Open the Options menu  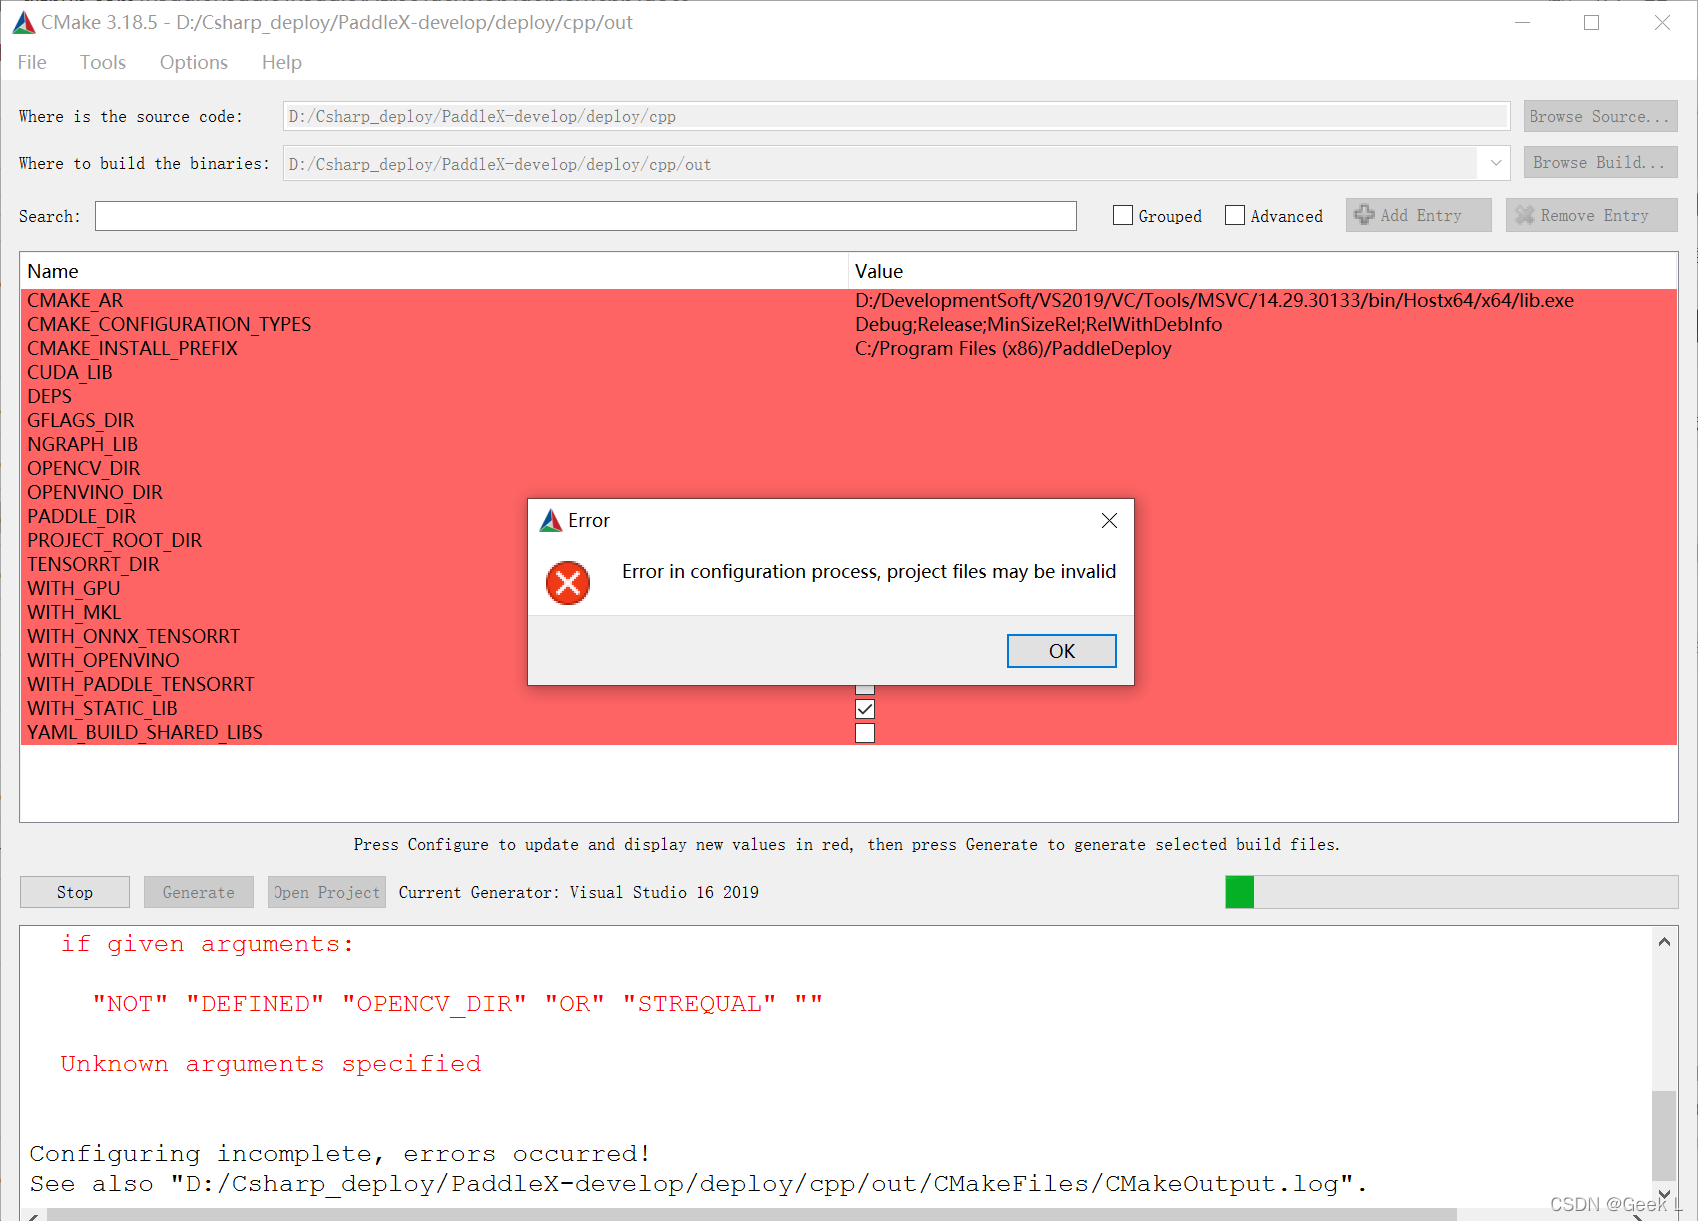[192, 62]
